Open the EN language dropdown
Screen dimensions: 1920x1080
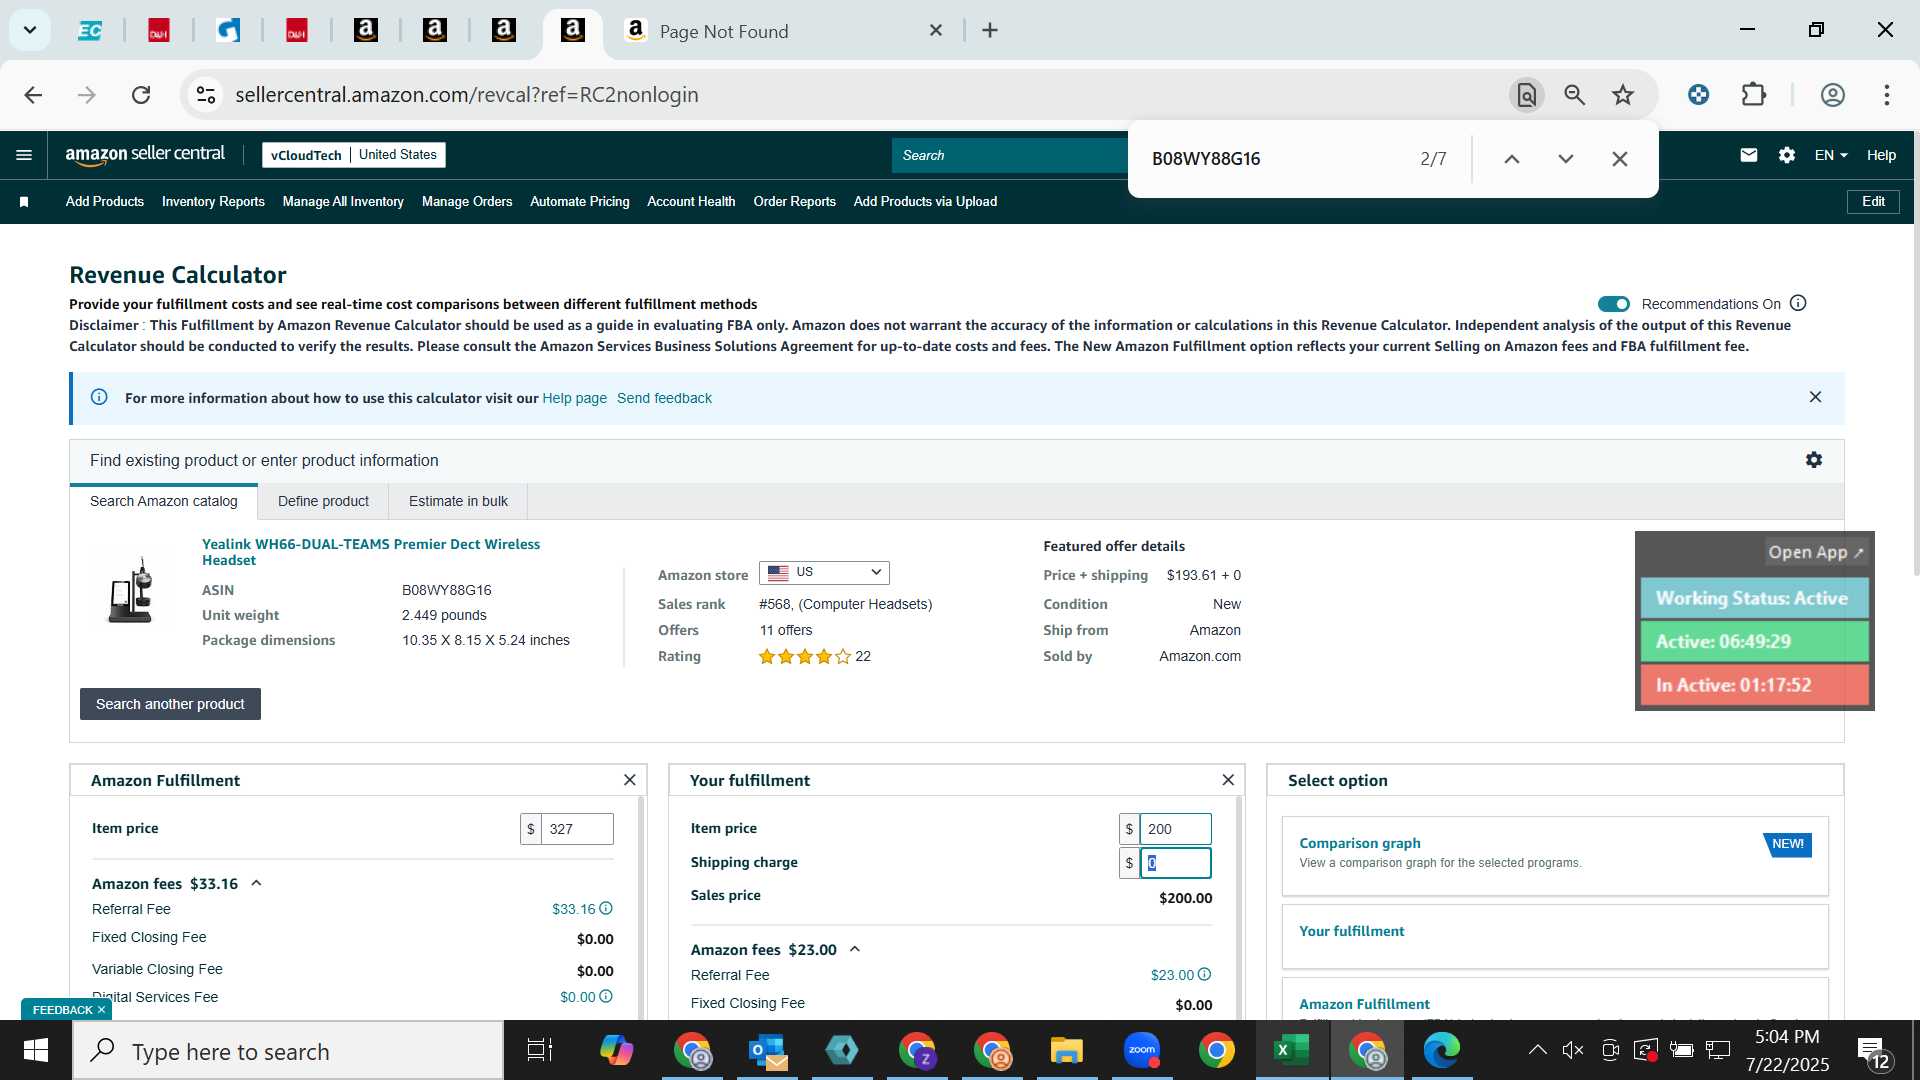[x=1831, y=155]
